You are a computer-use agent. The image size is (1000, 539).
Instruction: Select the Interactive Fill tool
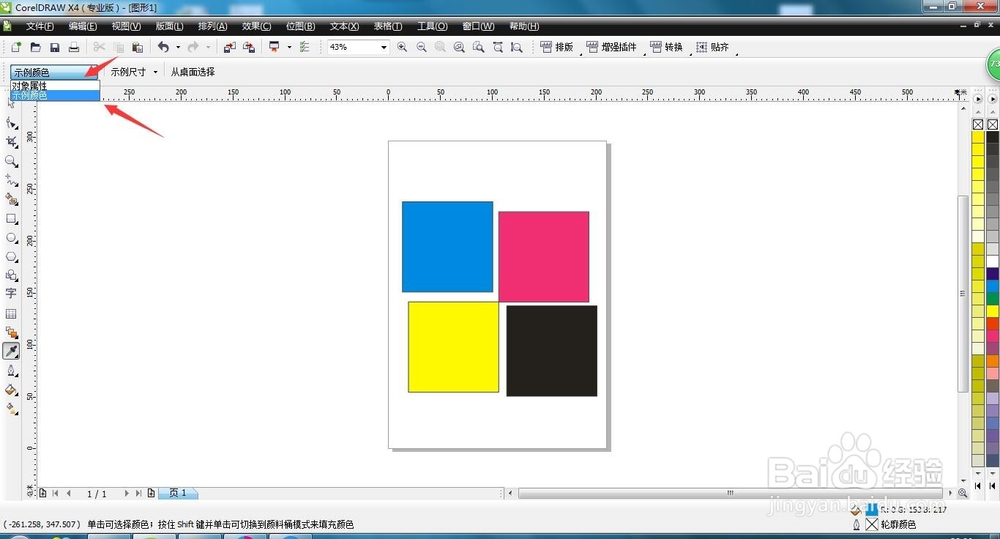pos(11,409)
